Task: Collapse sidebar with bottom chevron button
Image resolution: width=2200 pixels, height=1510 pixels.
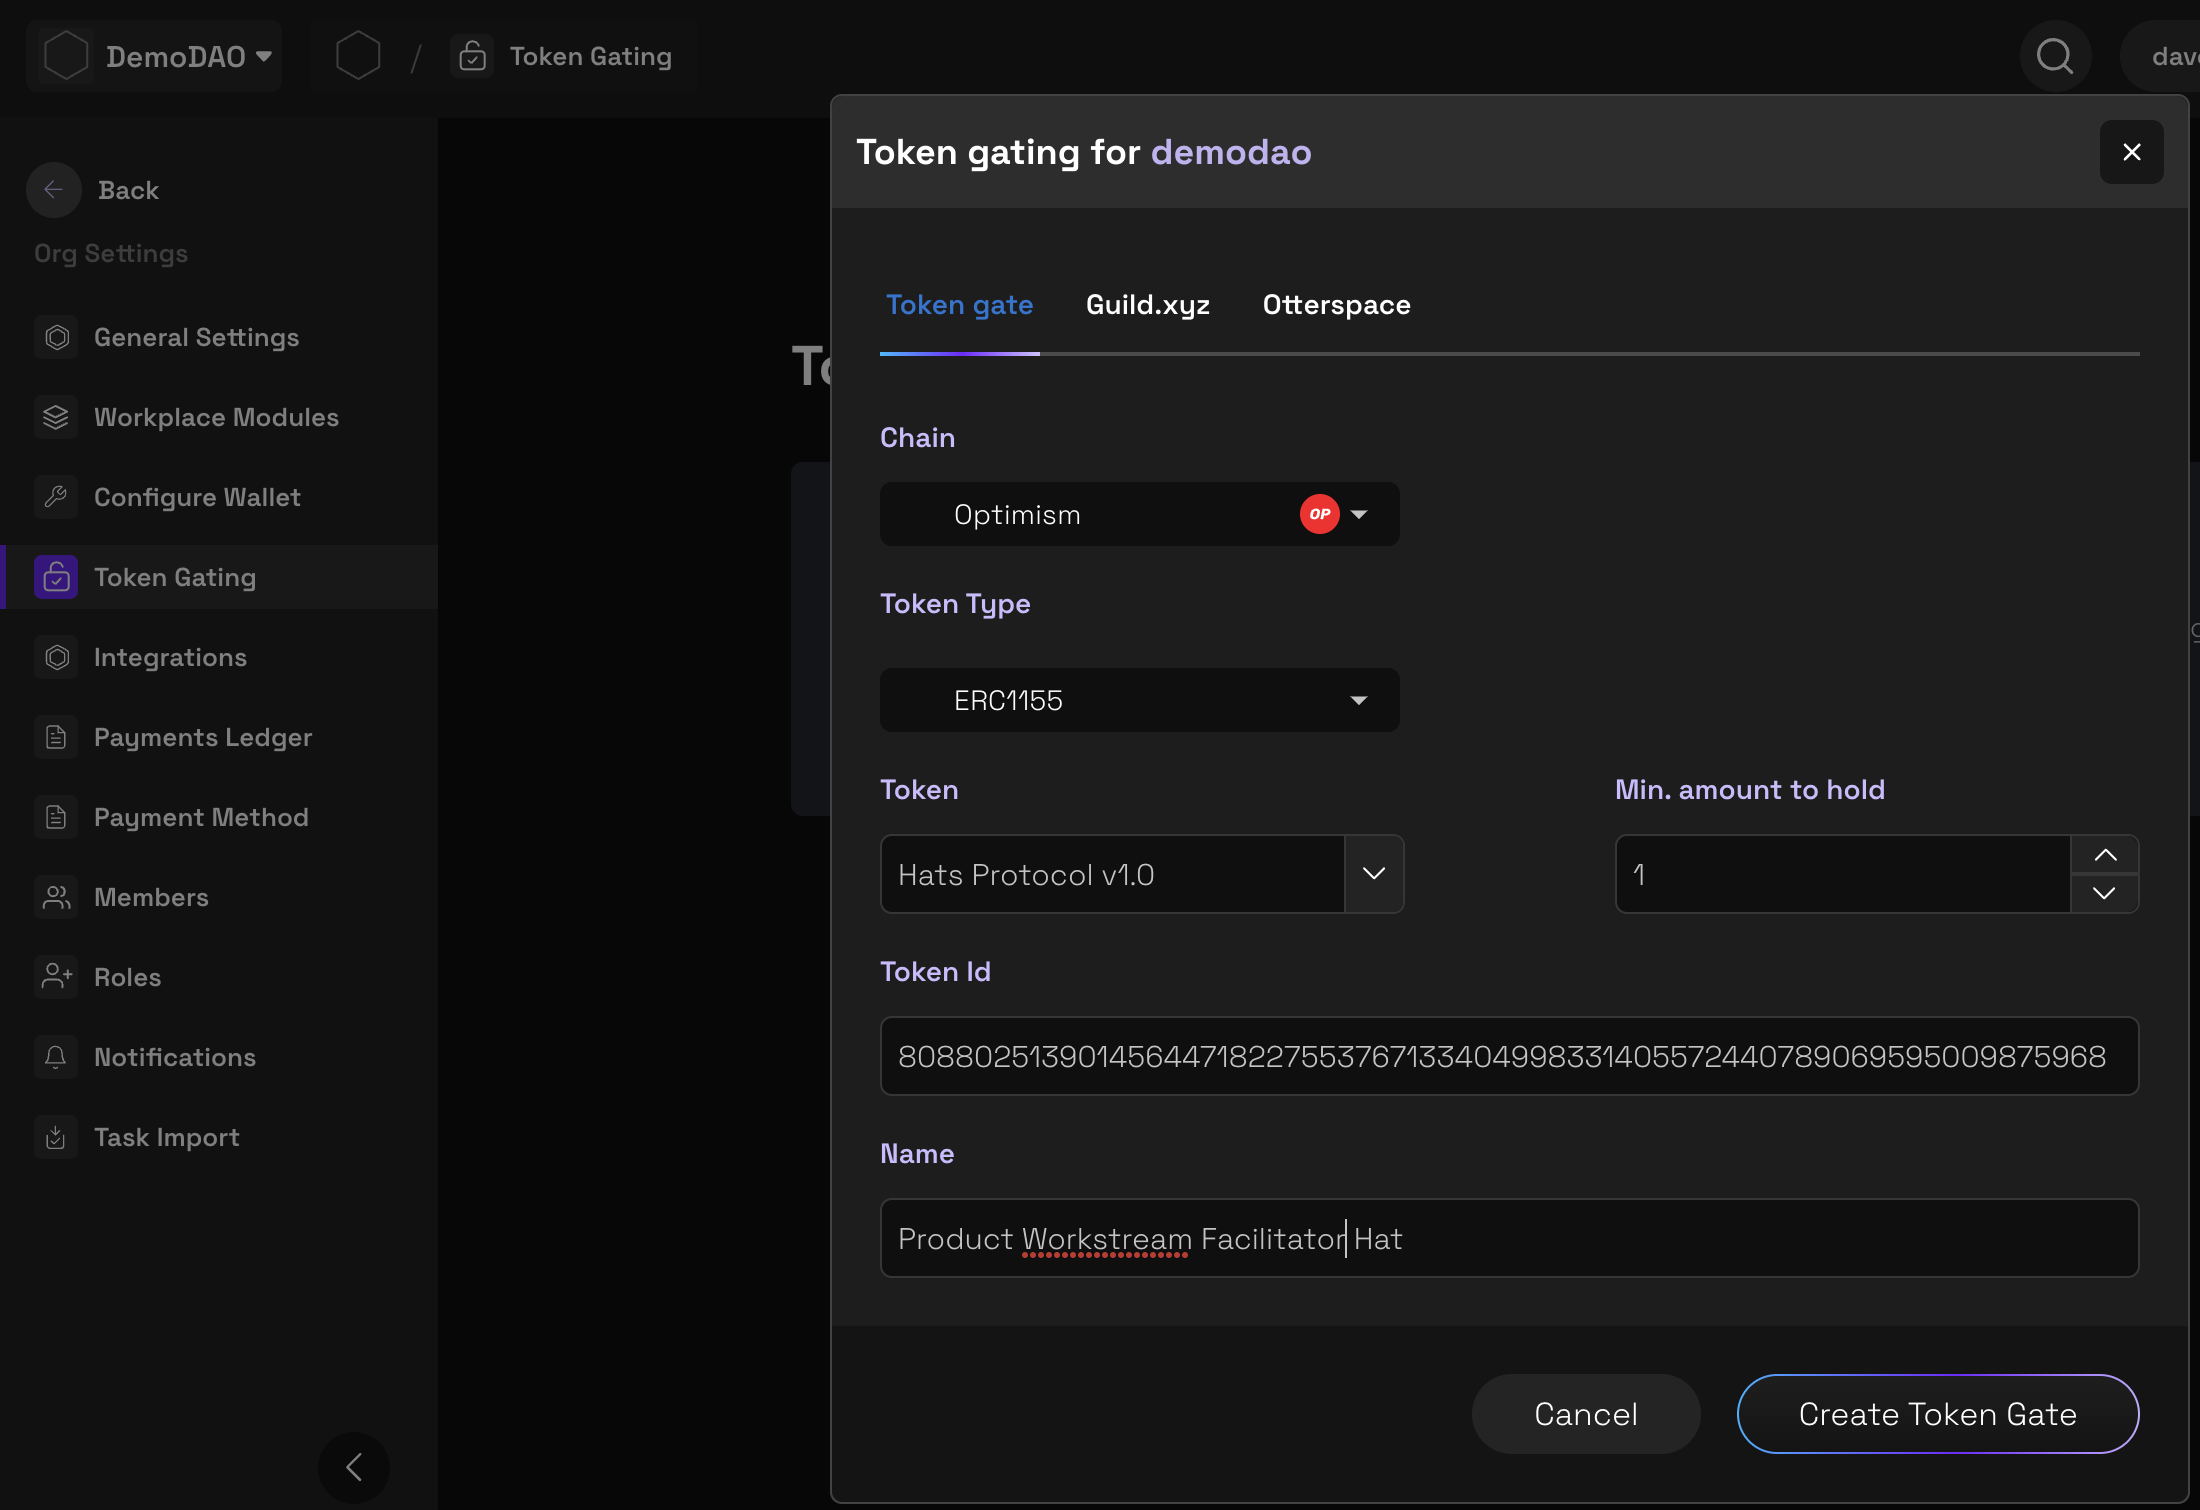Action: tap(354, 1467)
